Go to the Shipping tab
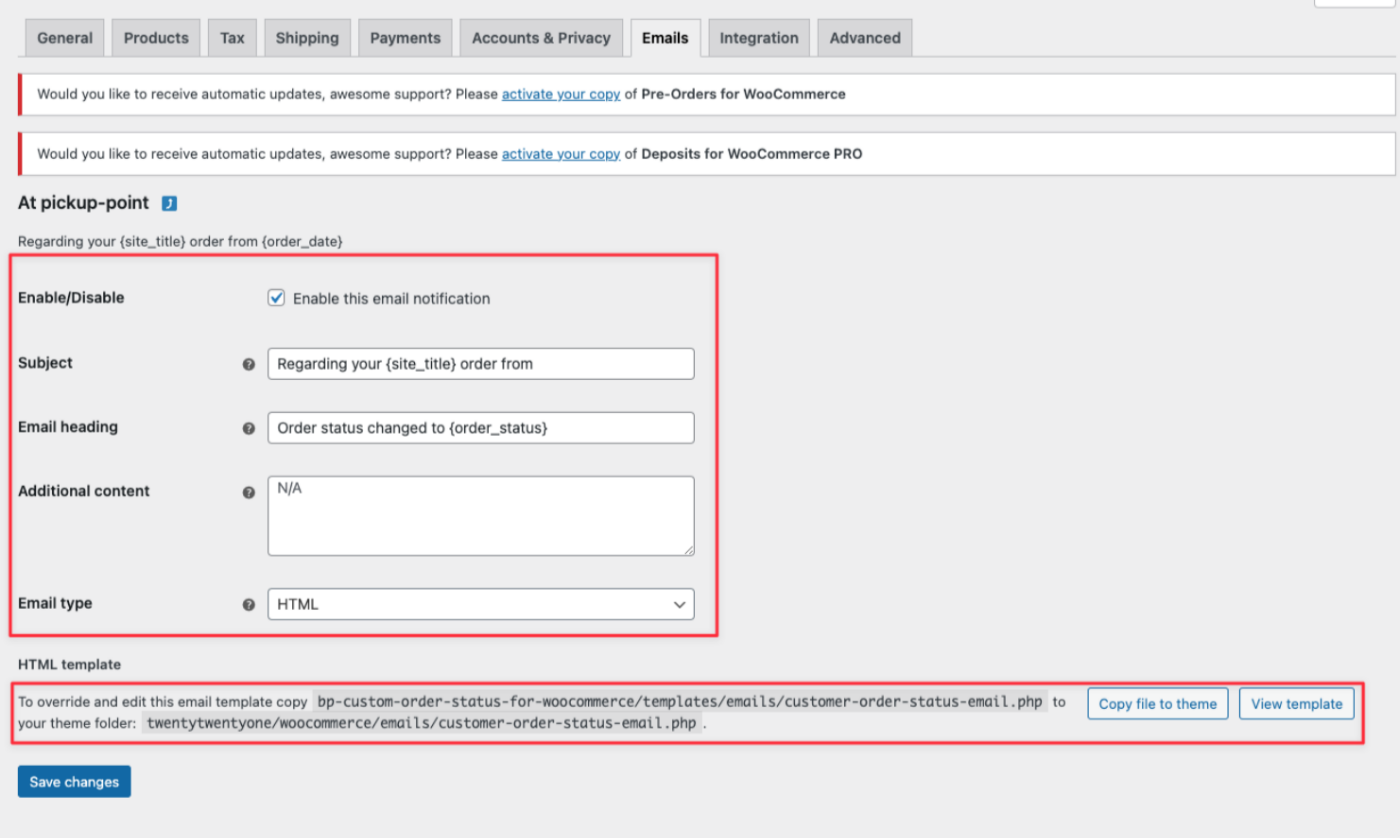The image size is (1400, 838). 307,38
